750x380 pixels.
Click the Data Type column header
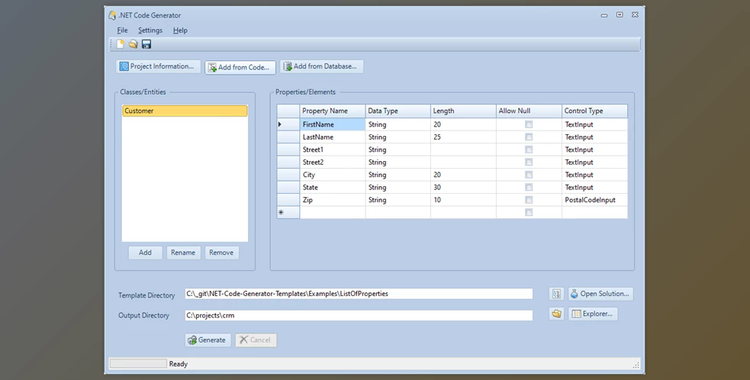tap(398, 111)
